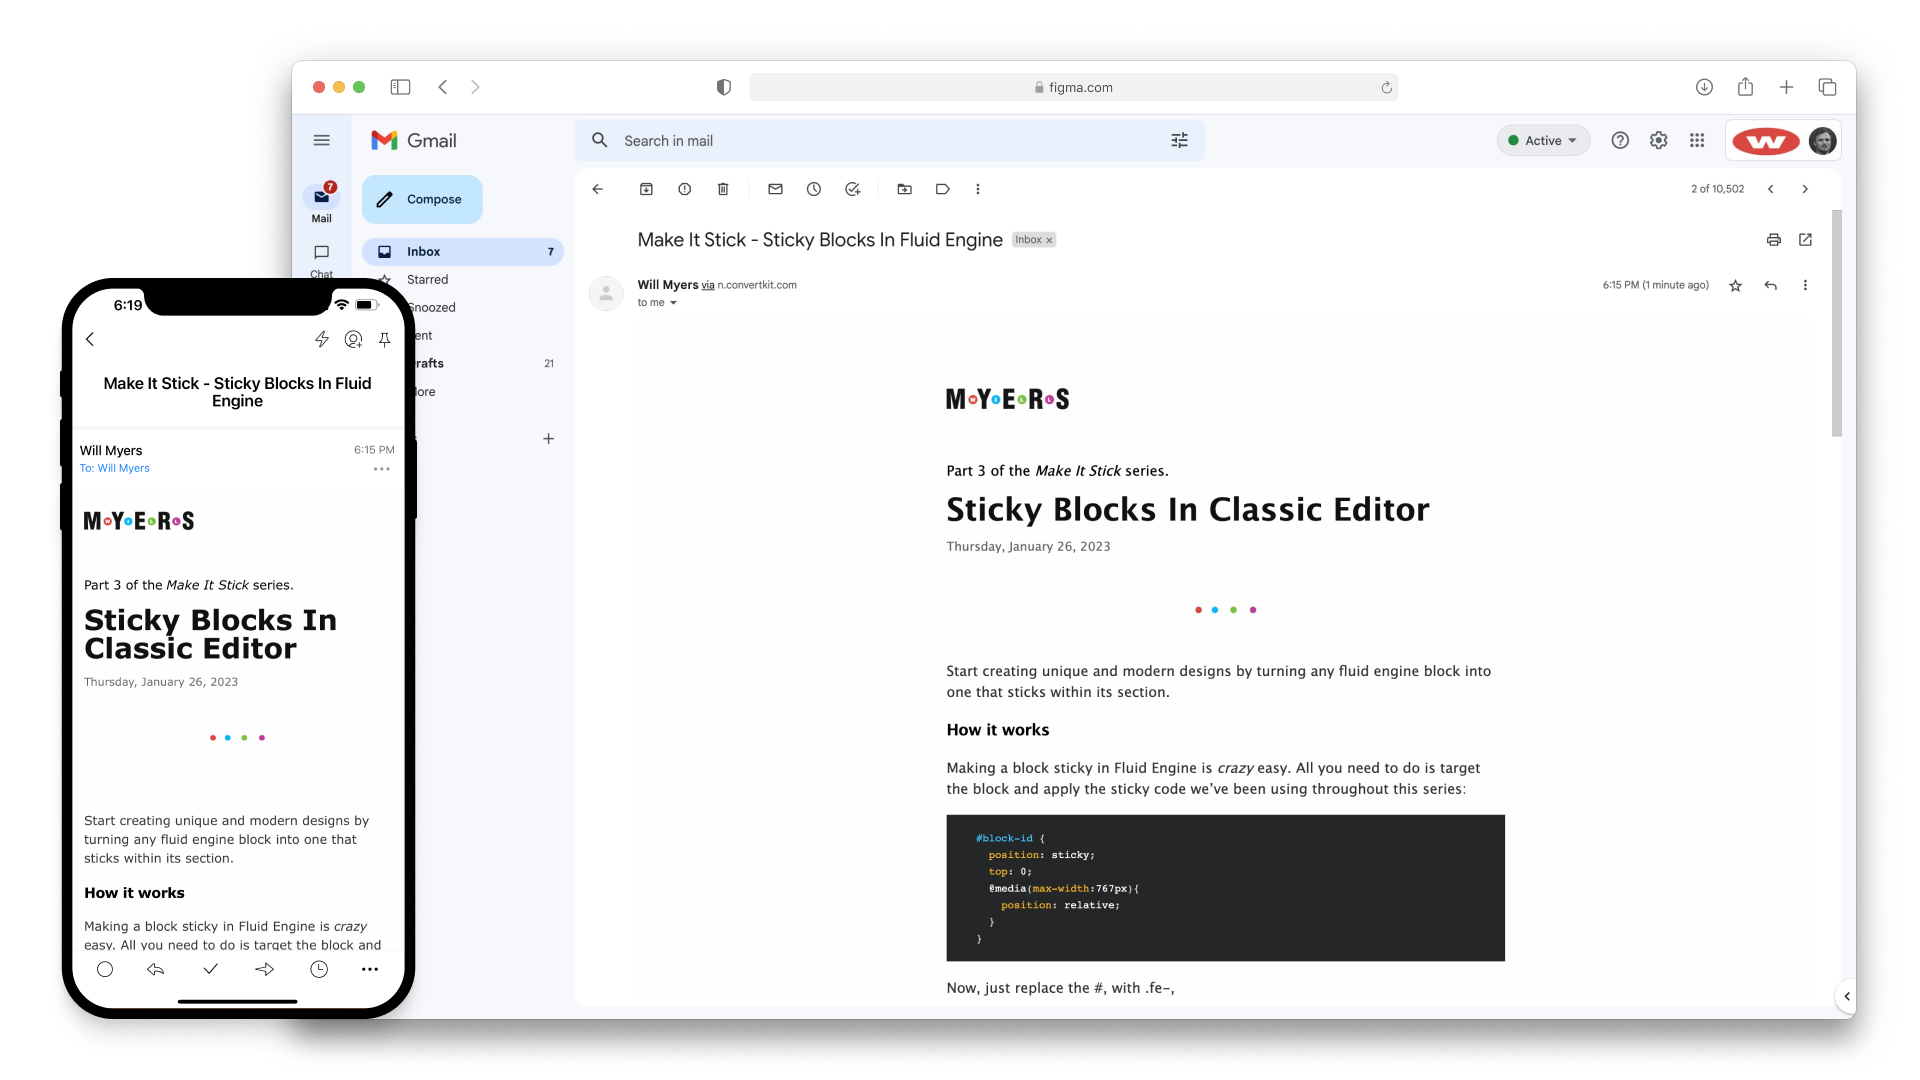Apply a label to the email
This screenshot has height=1080, width=1920.
942,189
